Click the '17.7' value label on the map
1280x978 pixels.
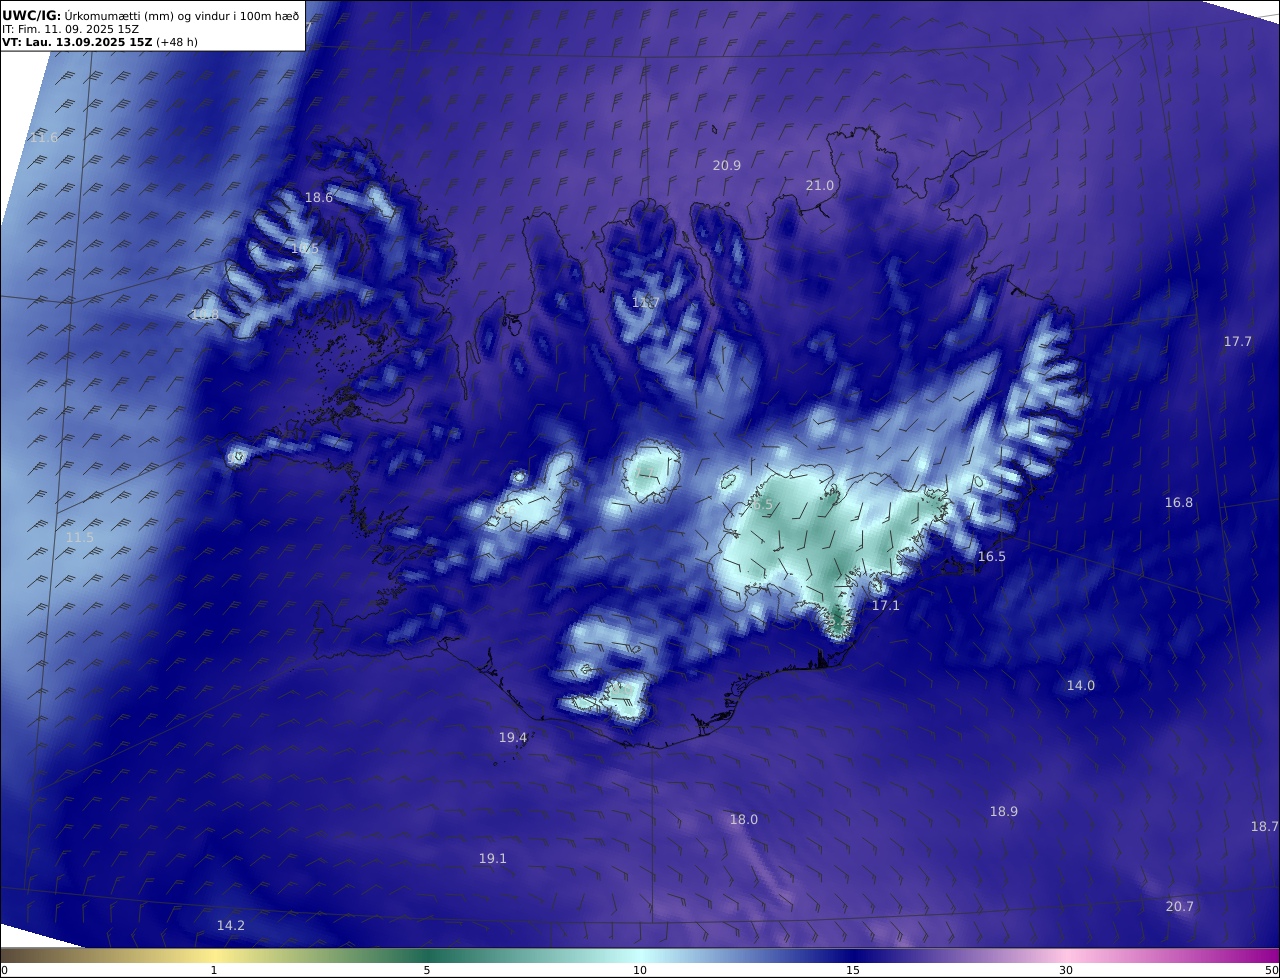pyautogui.click(x=1238, y=342)
